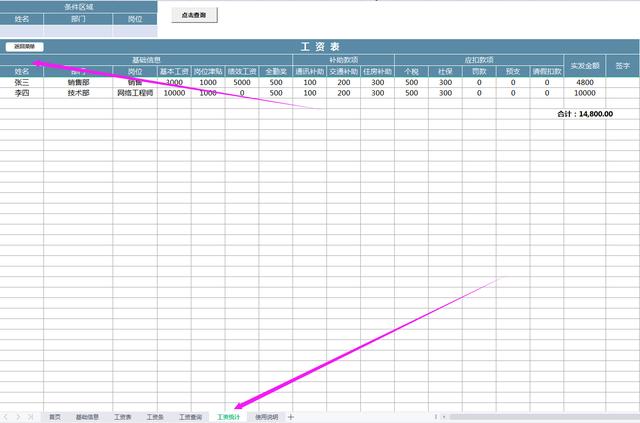Select the 技术部 department cell
Viewport: 640px width, 423px height.
[x=78, y=93]
